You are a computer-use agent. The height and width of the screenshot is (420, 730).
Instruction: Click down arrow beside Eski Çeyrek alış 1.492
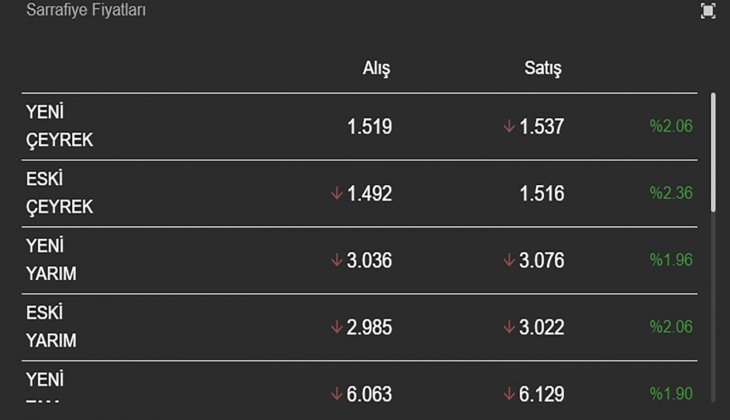click(x=337, y=194)
